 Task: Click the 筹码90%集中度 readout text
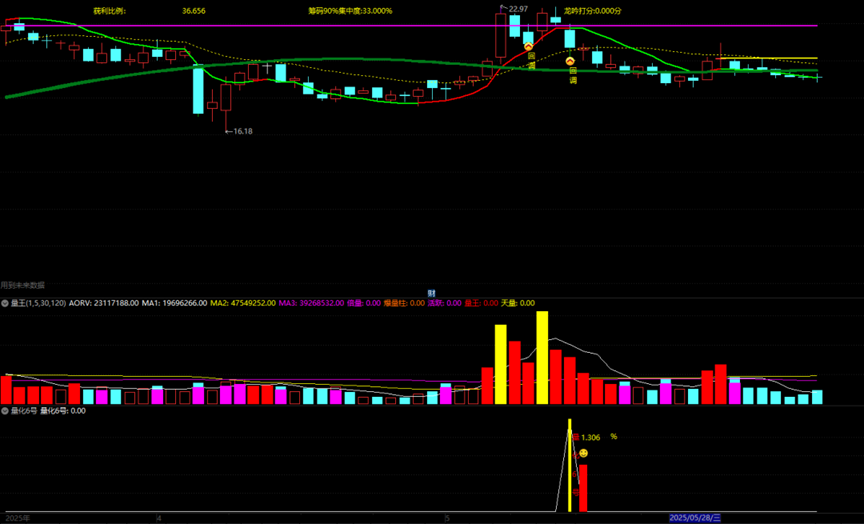(350, 11)
